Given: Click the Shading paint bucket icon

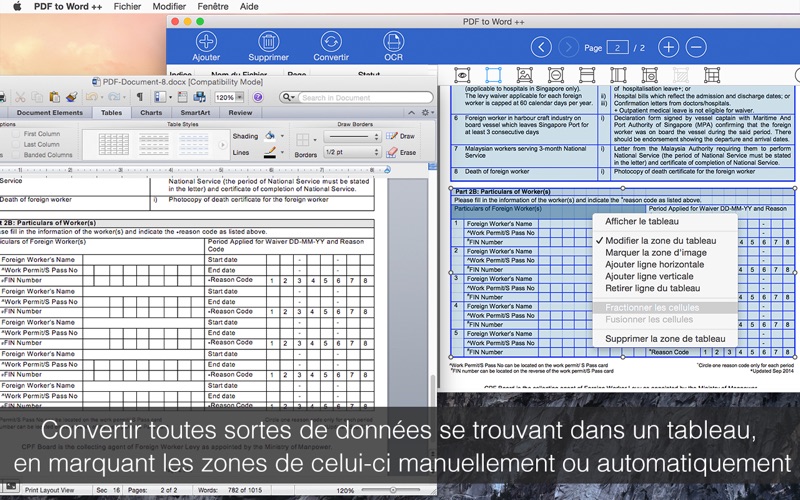Looking at the screenshot, I should click(270, 136).
